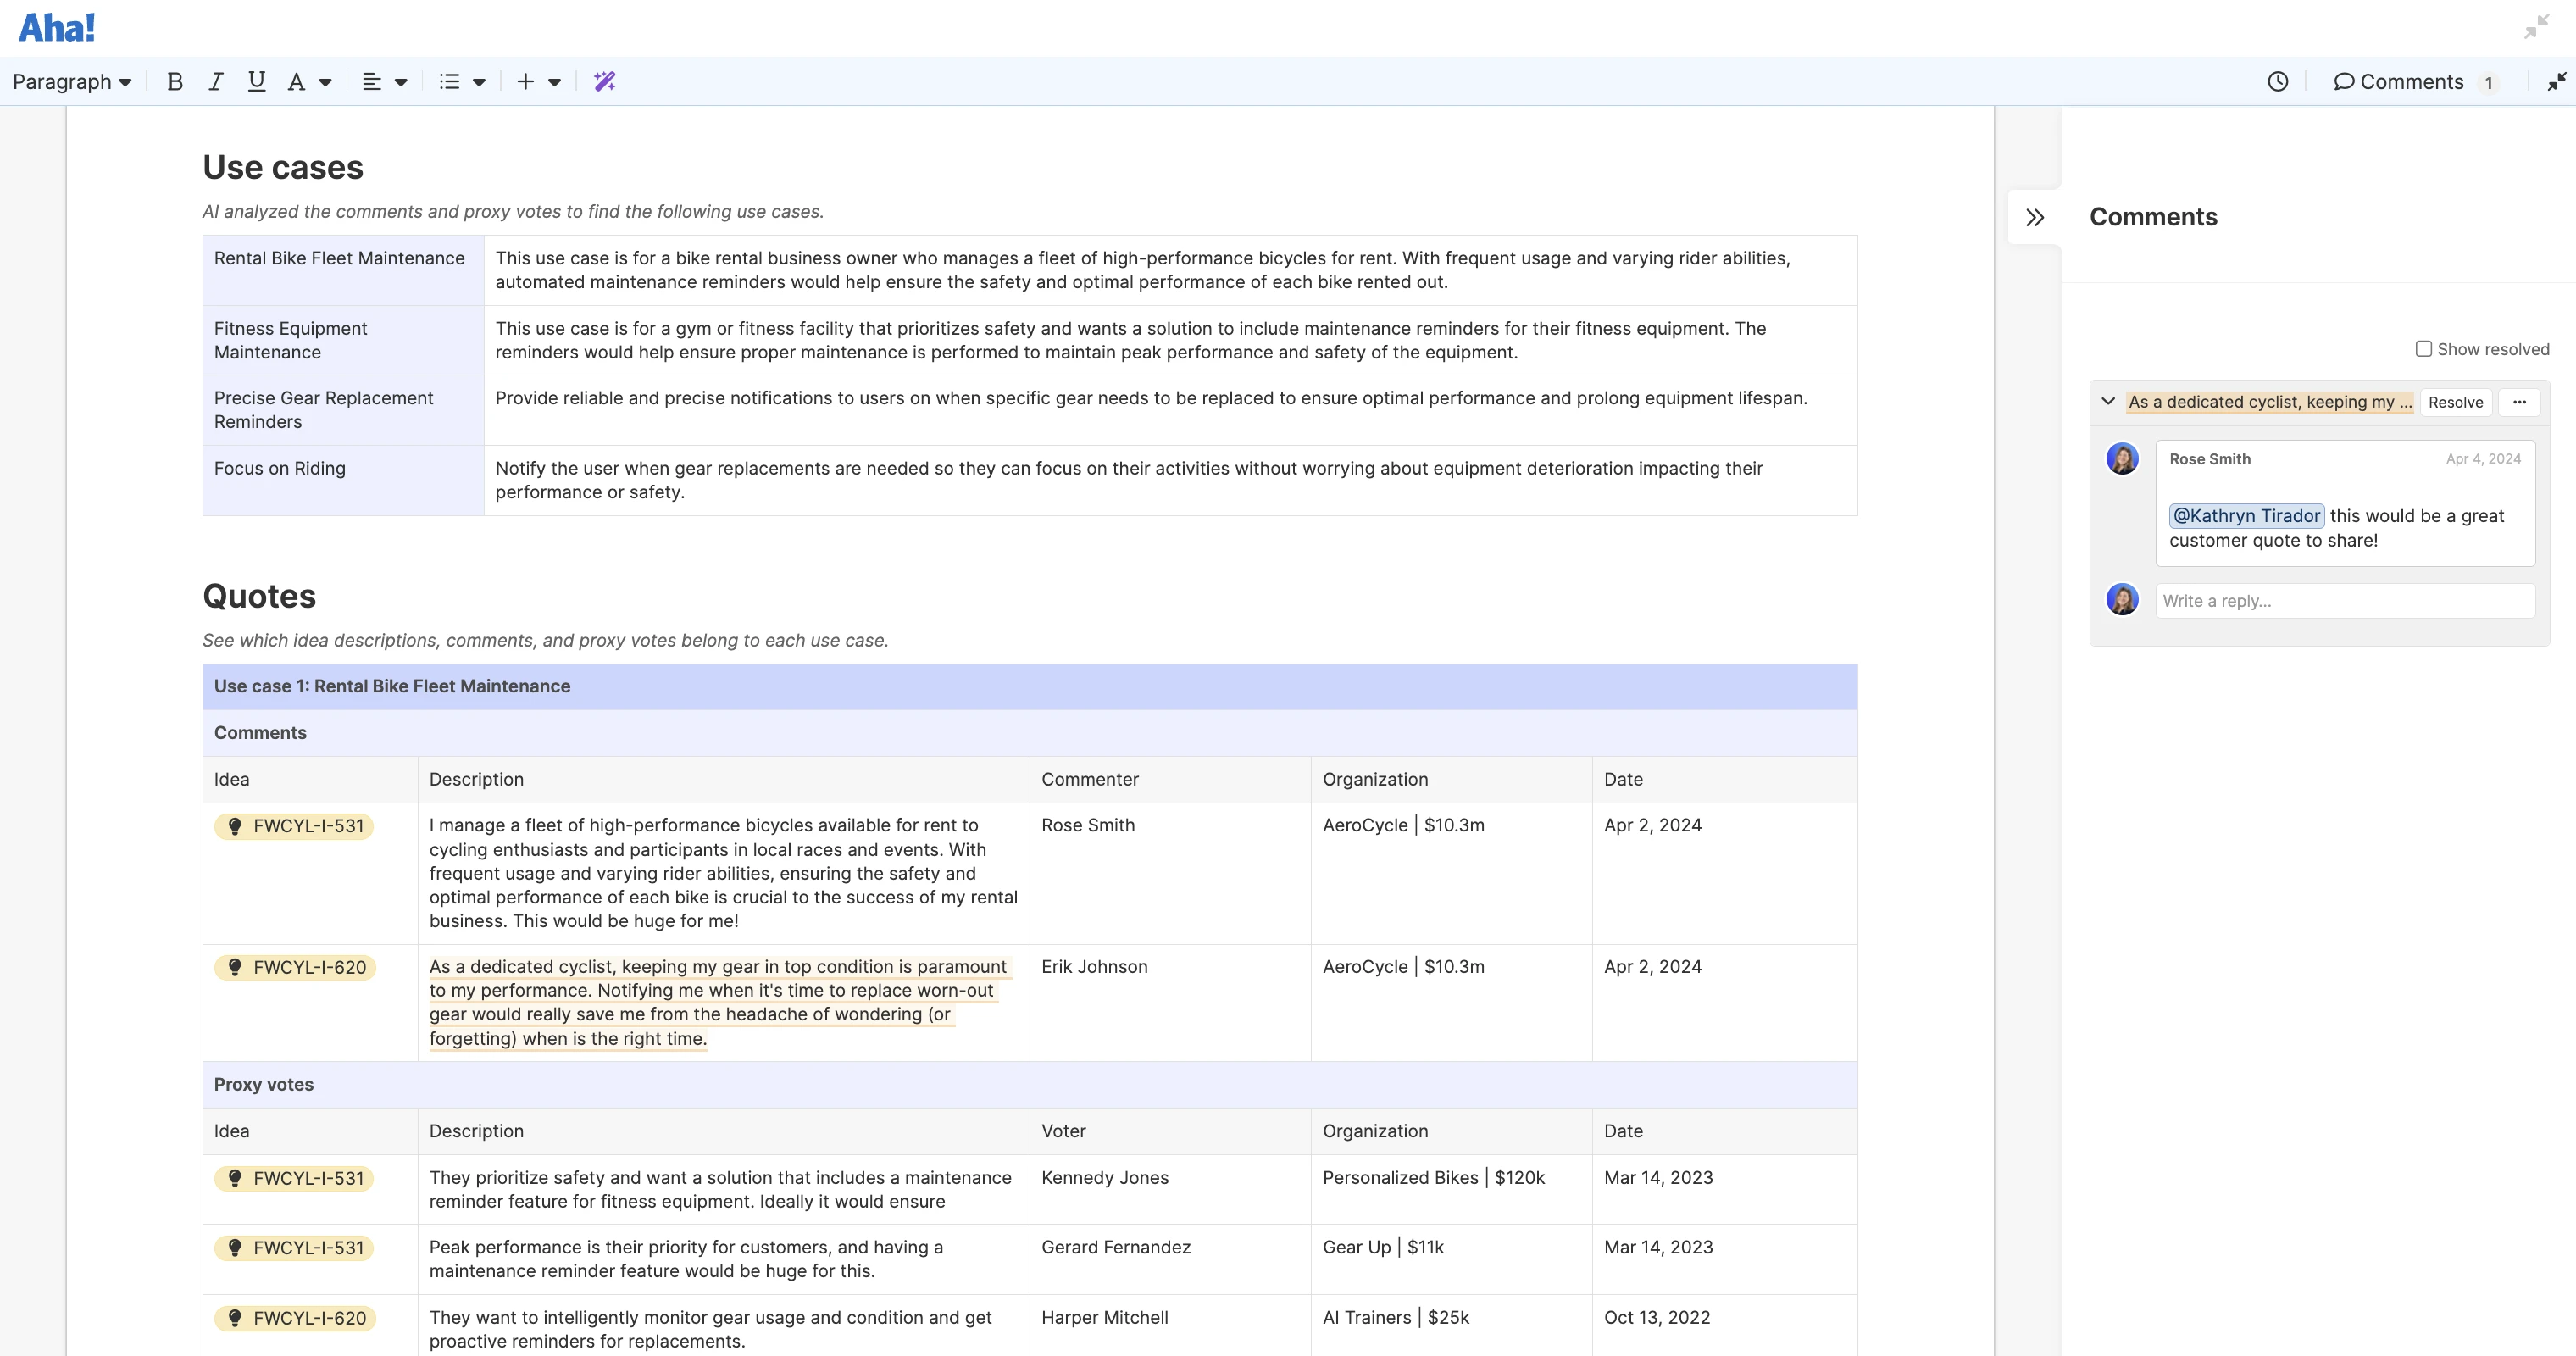Click the Write a reply field
2576x1356 pixels.
click(x=2344, y=601)
